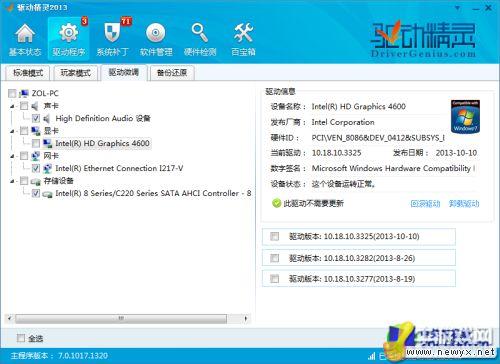Click the scrollbar left arrow in device tree
The image size is (500, 364).
(x=10, y=319)
